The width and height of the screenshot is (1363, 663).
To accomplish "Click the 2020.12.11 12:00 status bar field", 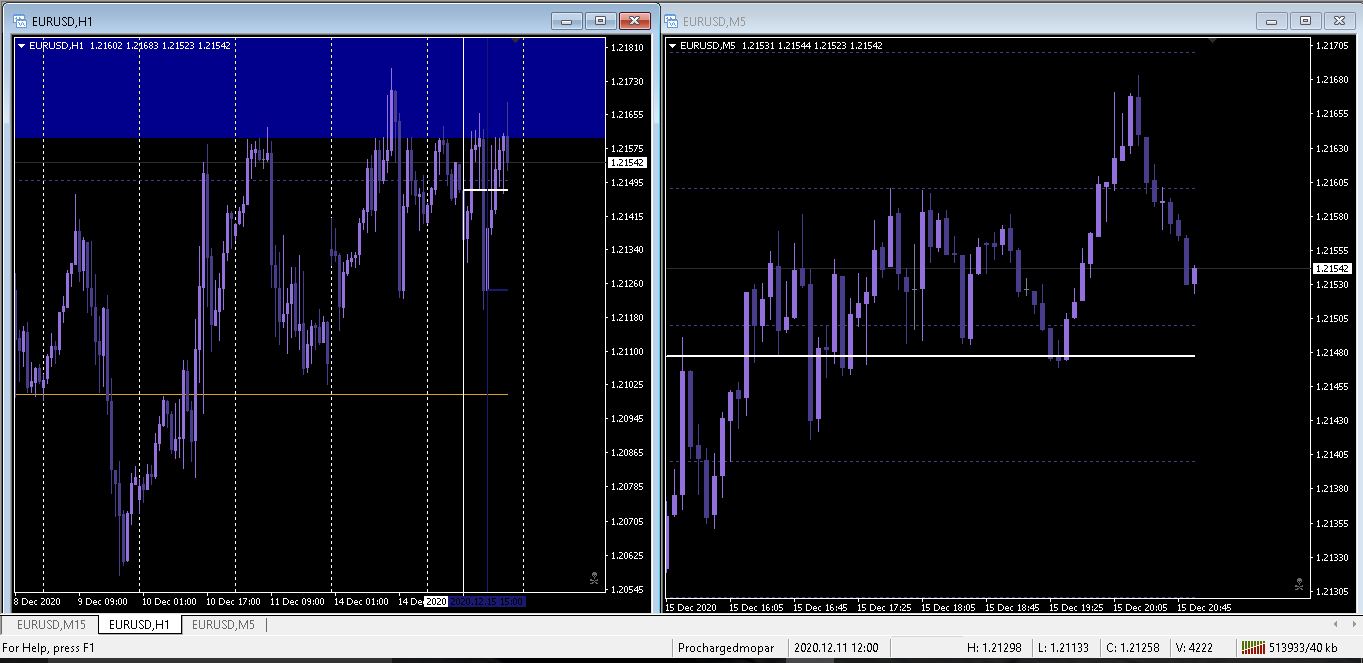I will pyautogui.click(x=837, y=648).
